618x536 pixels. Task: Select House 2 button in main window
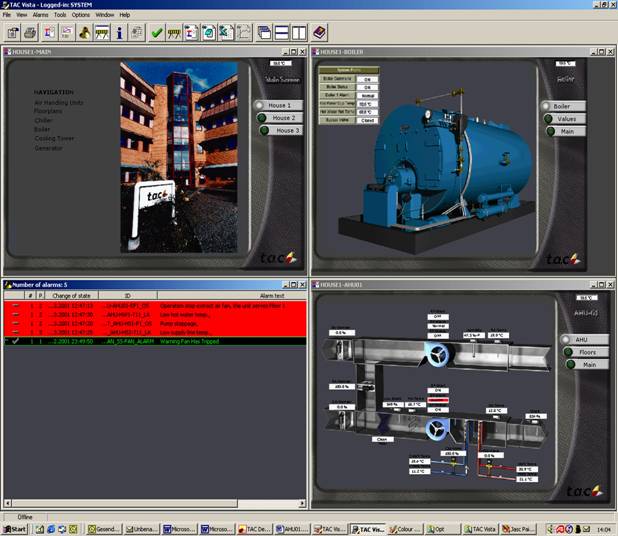click(280, 117)
